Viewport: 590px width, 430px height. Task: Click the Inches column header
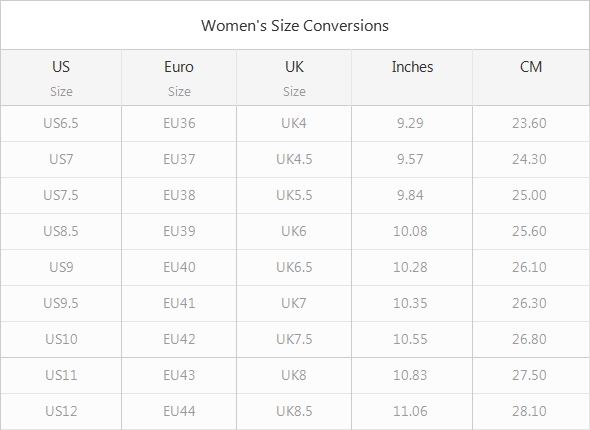(x=412, y=78)
